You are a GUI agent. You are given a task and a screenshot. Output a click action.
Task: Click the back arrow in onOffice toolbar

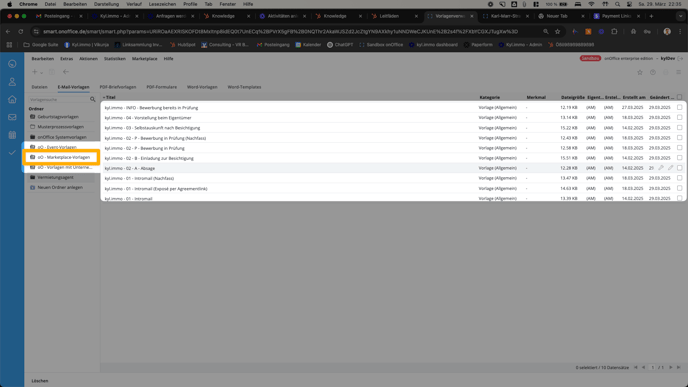click(x=66, y=72)
